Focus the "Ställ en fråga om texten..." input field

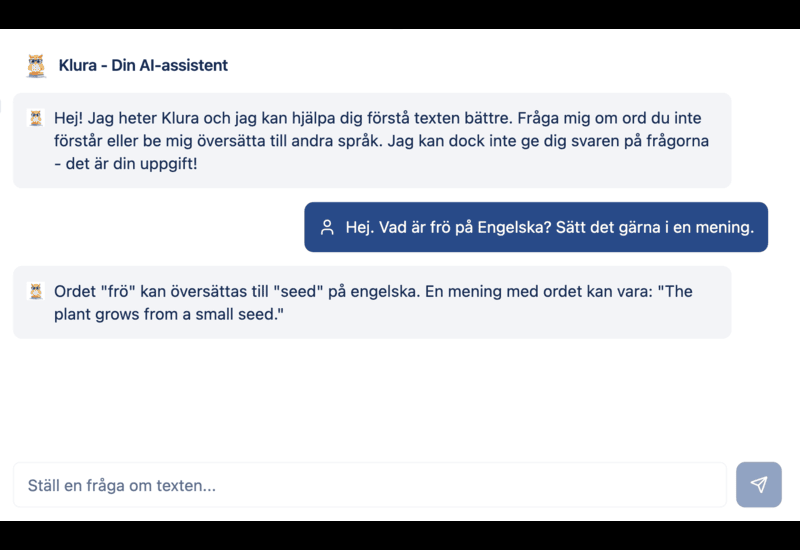coord(370,485)
